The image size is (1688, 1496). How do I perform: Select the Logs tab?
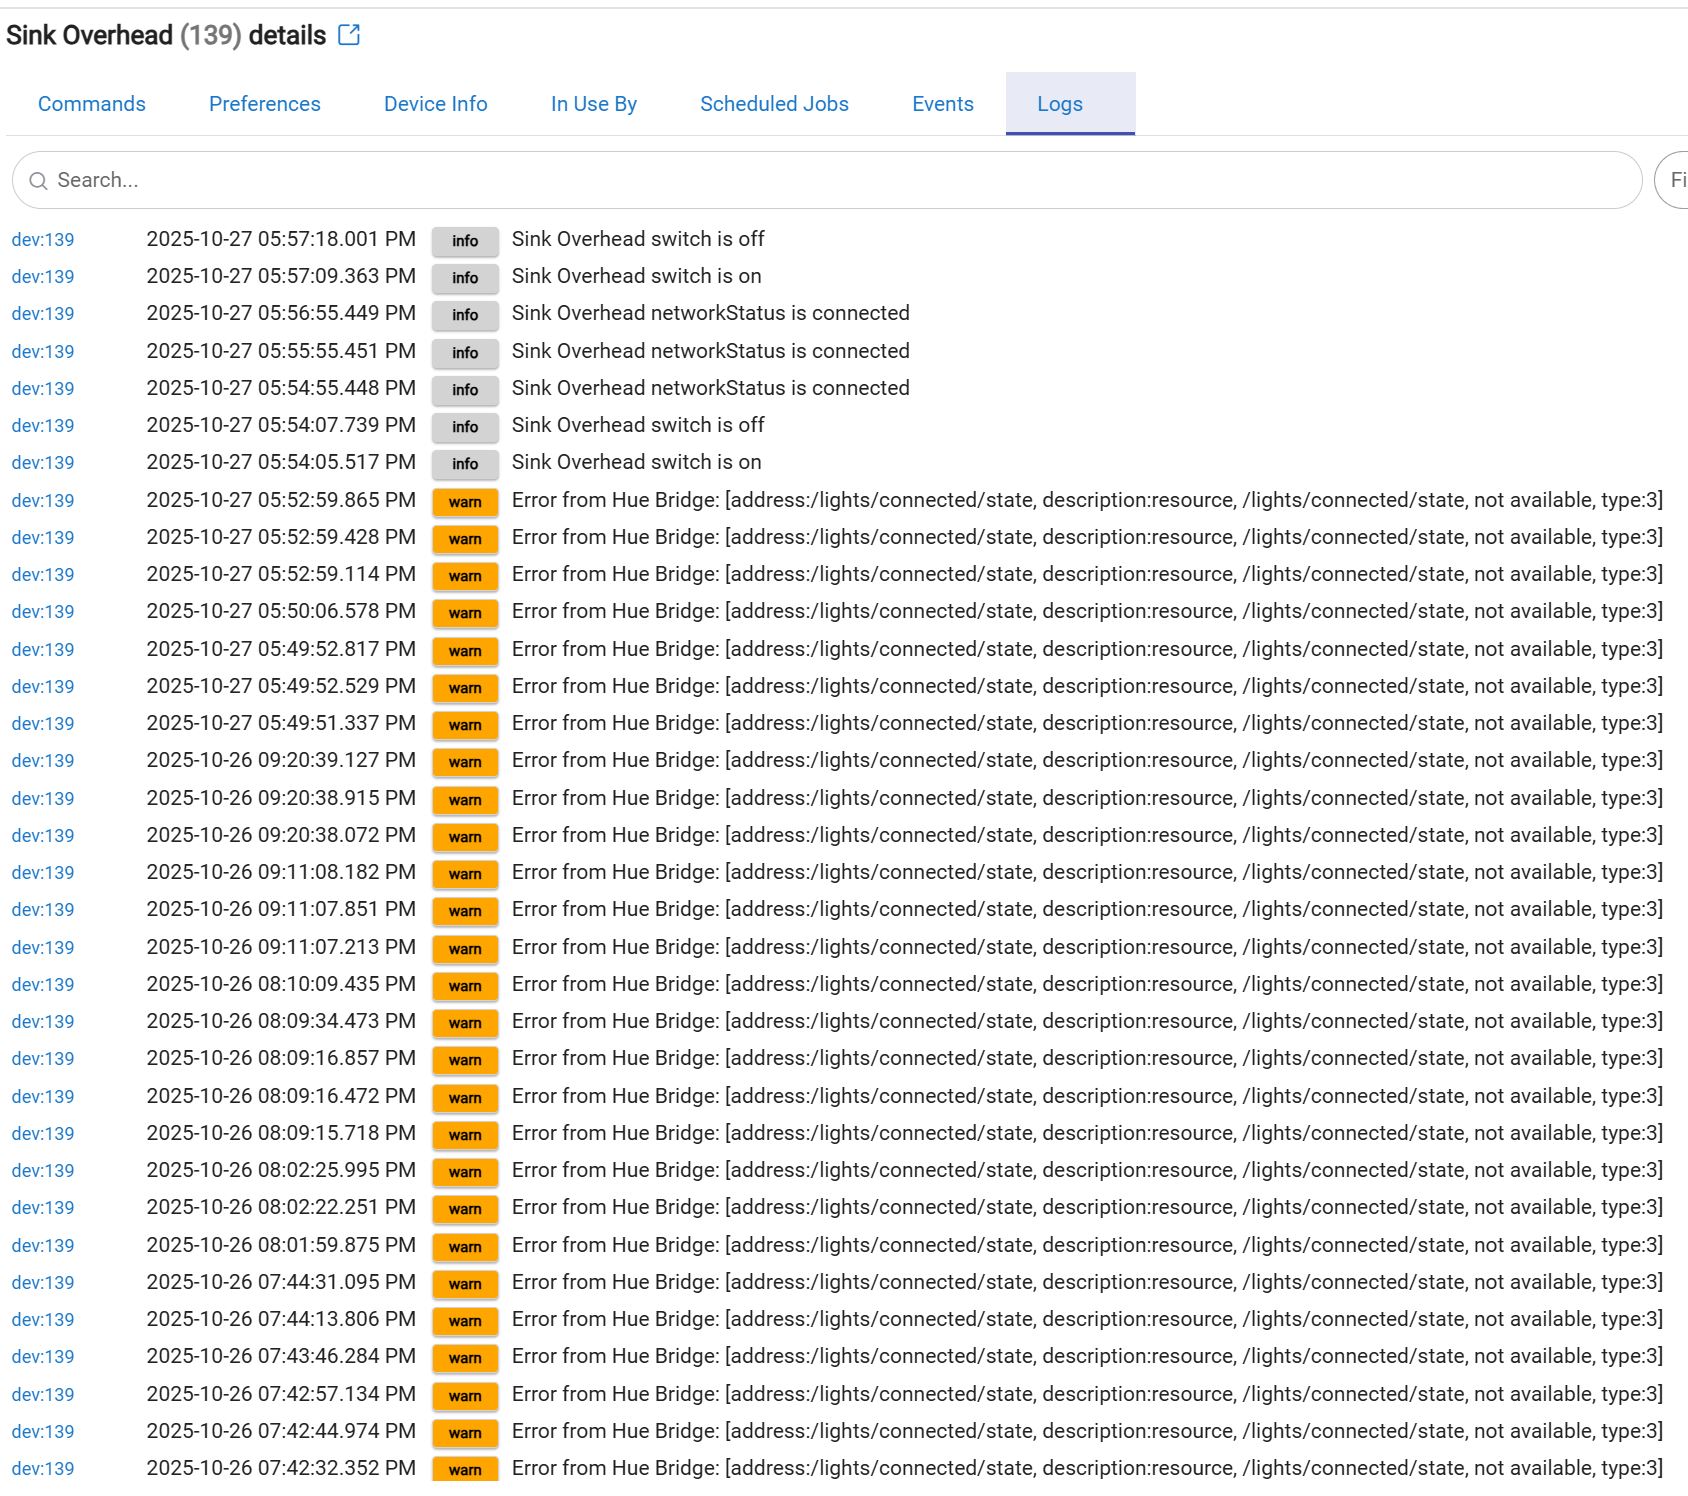point(1060,104)
